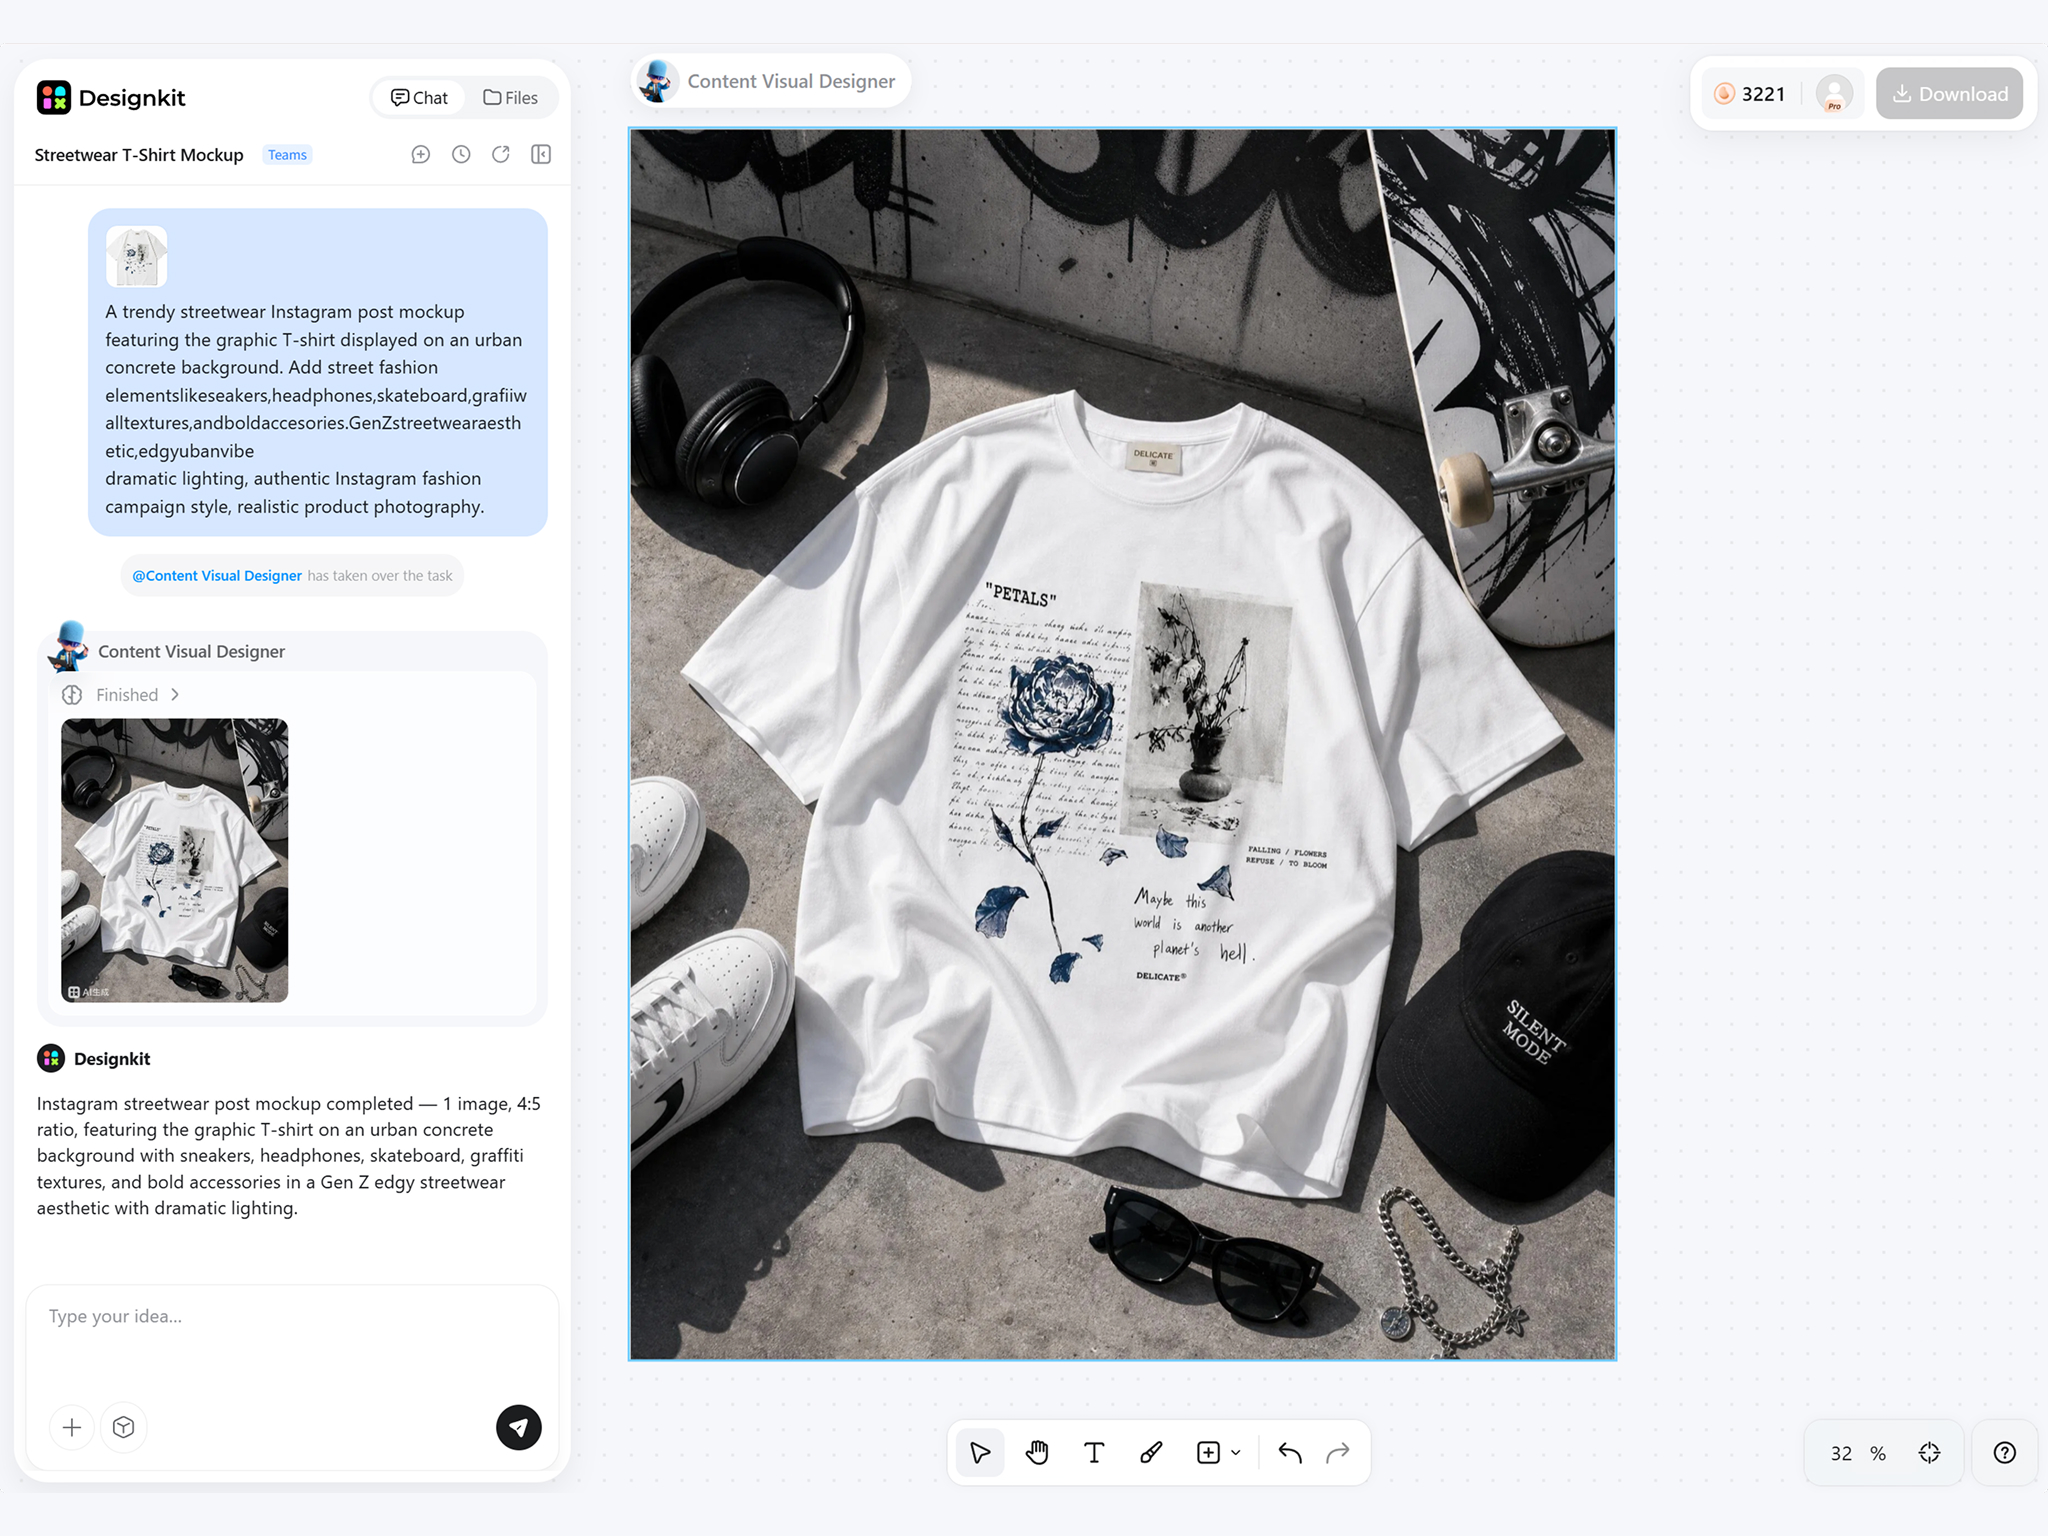
Task: Open the help question mark
Action: (x=2004, y=1453)
